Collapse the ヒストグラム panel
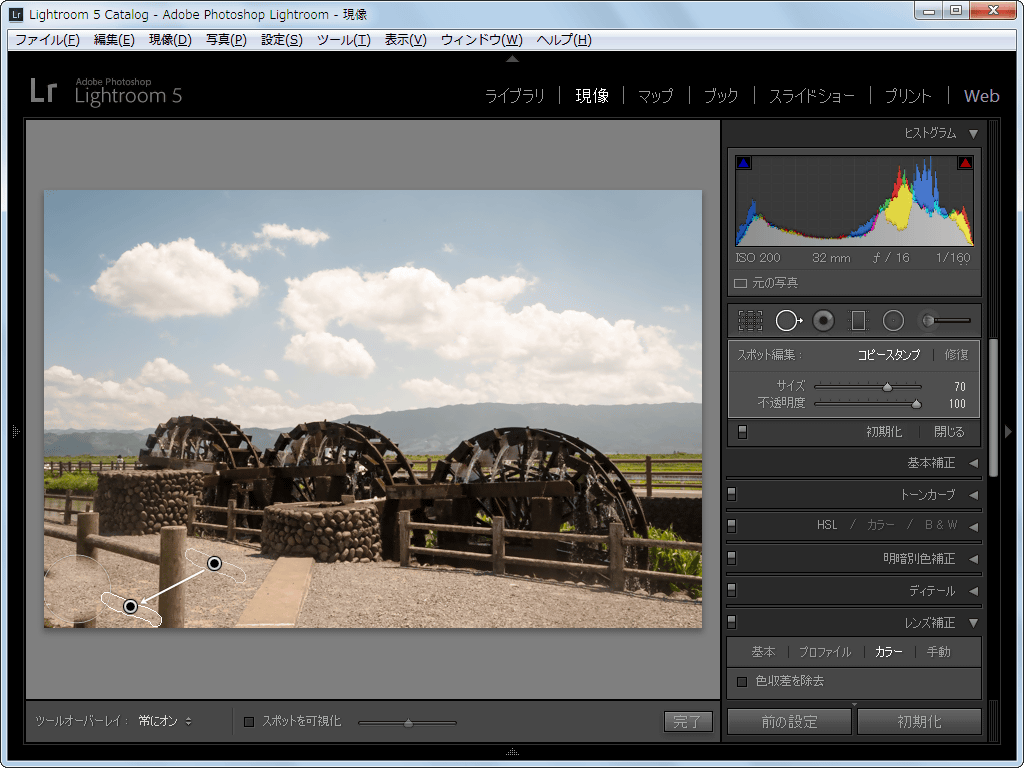Screen dimensions: 1024x768 click(973, 134)
